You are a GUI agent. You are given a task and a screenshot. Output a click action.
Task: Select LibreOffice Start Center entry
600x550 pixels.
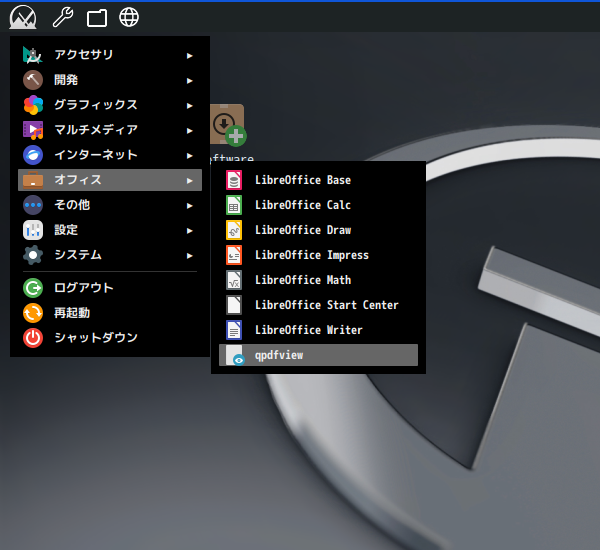pyautogui.click(x=326, y=305)
